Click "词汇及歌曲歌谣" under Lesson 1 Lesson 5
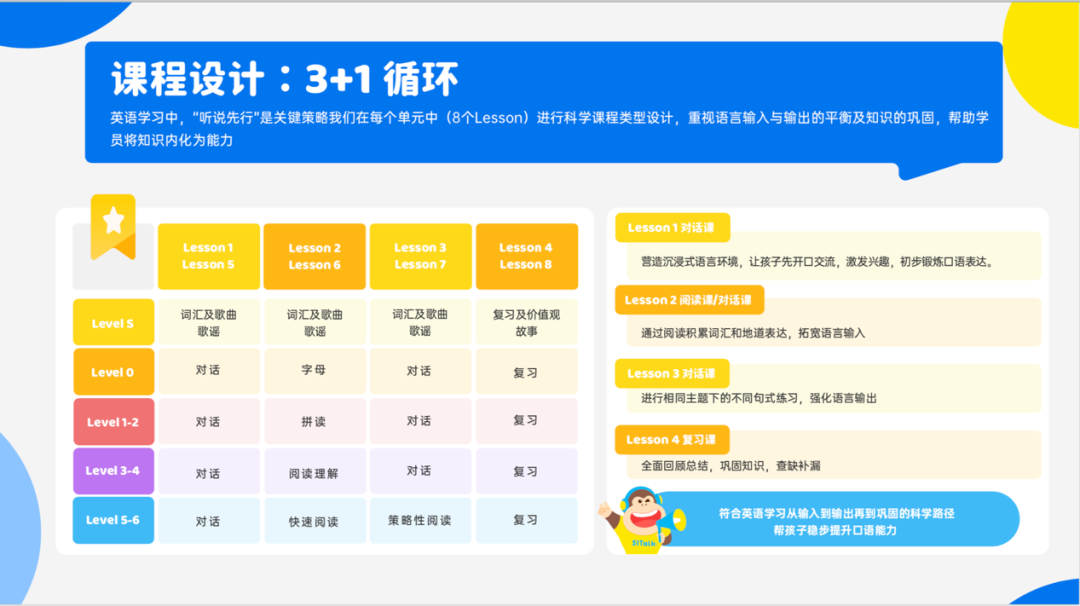Screen dimensions: 1080x606 209,322
